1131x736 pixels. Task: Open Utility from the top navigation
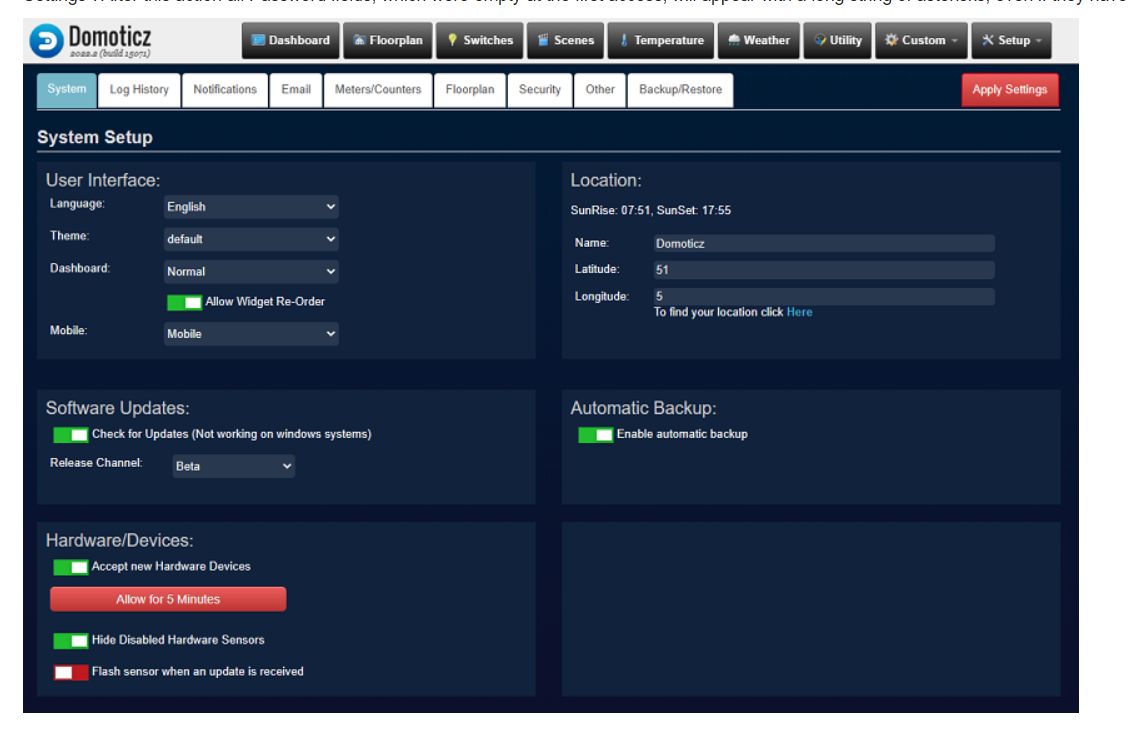(838, 41)
